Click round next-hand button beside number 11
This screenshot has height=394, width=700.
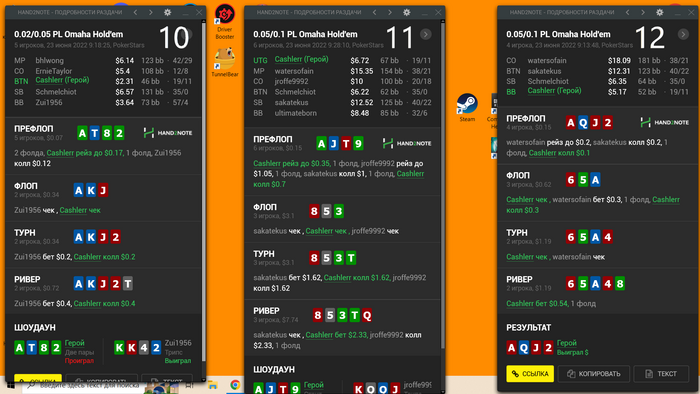click(x=425, y=34)
